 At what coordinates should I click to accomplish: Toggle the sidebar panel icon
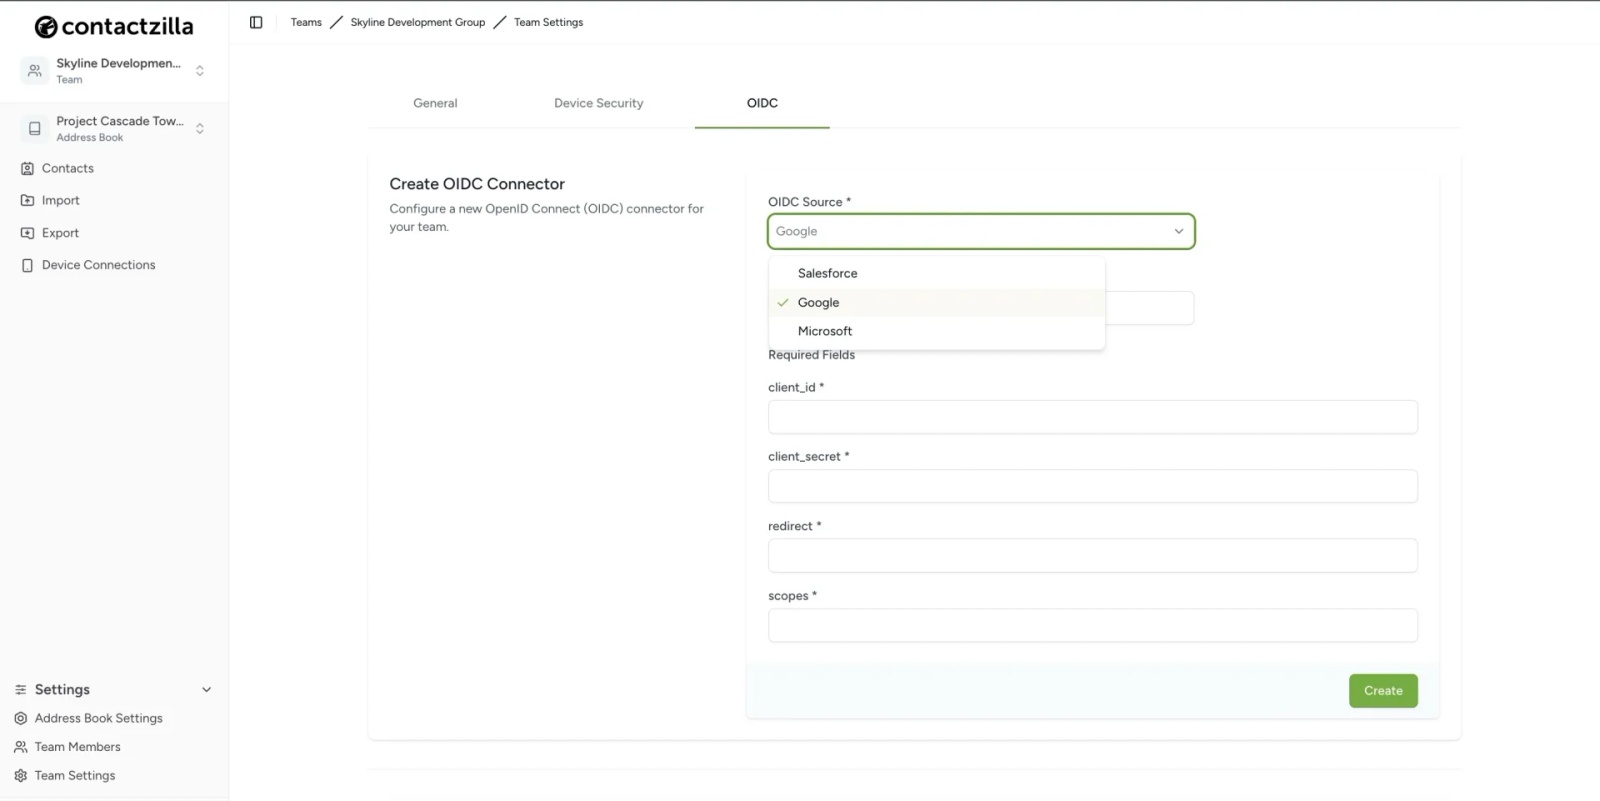pos(256,22)
